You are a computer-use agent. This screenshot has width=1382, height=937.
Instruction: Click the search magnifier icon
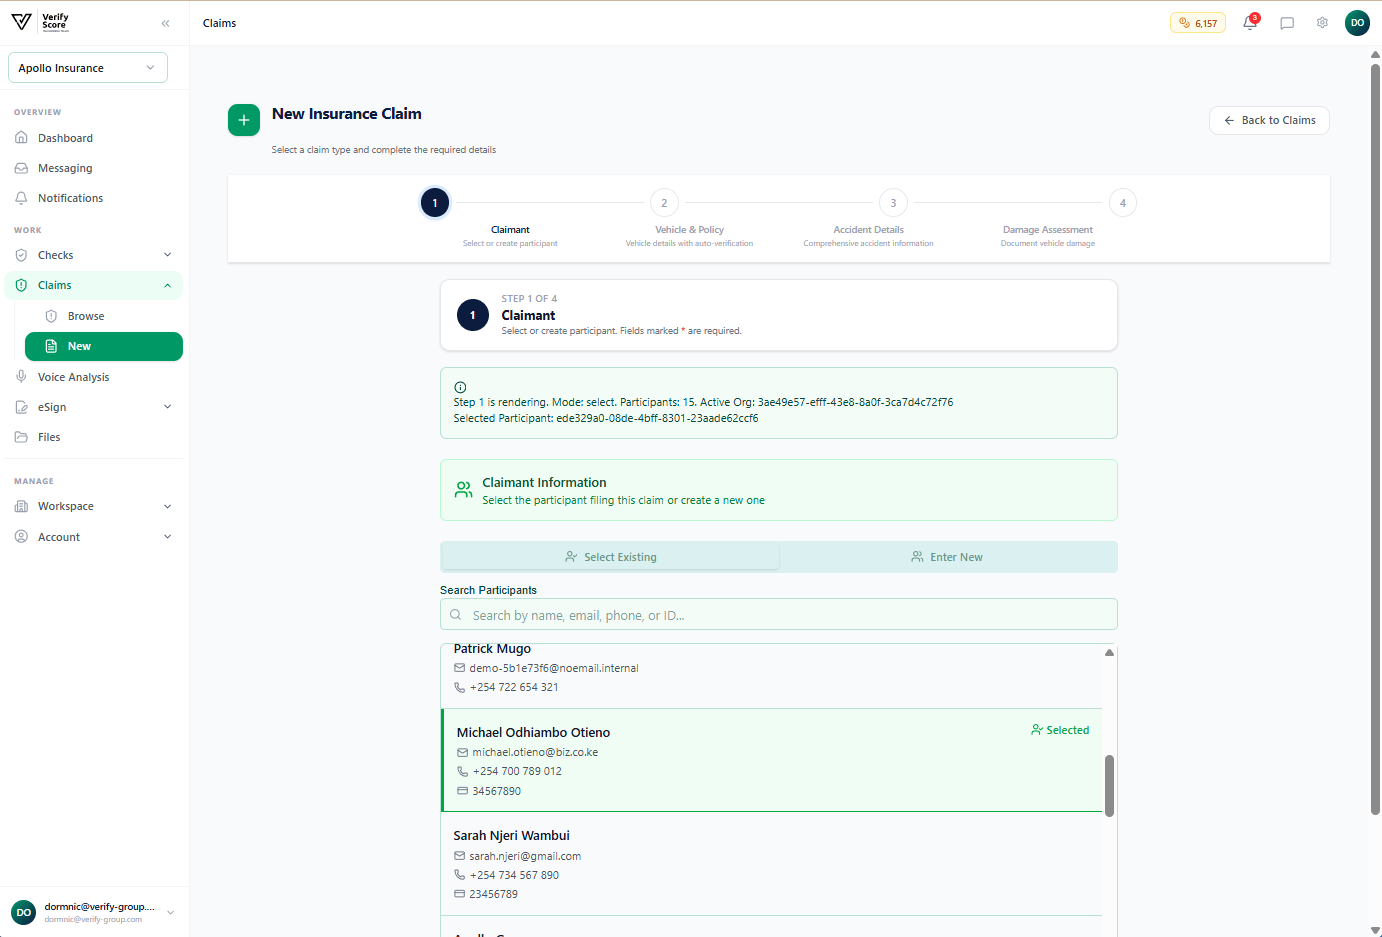pos(456,615)
